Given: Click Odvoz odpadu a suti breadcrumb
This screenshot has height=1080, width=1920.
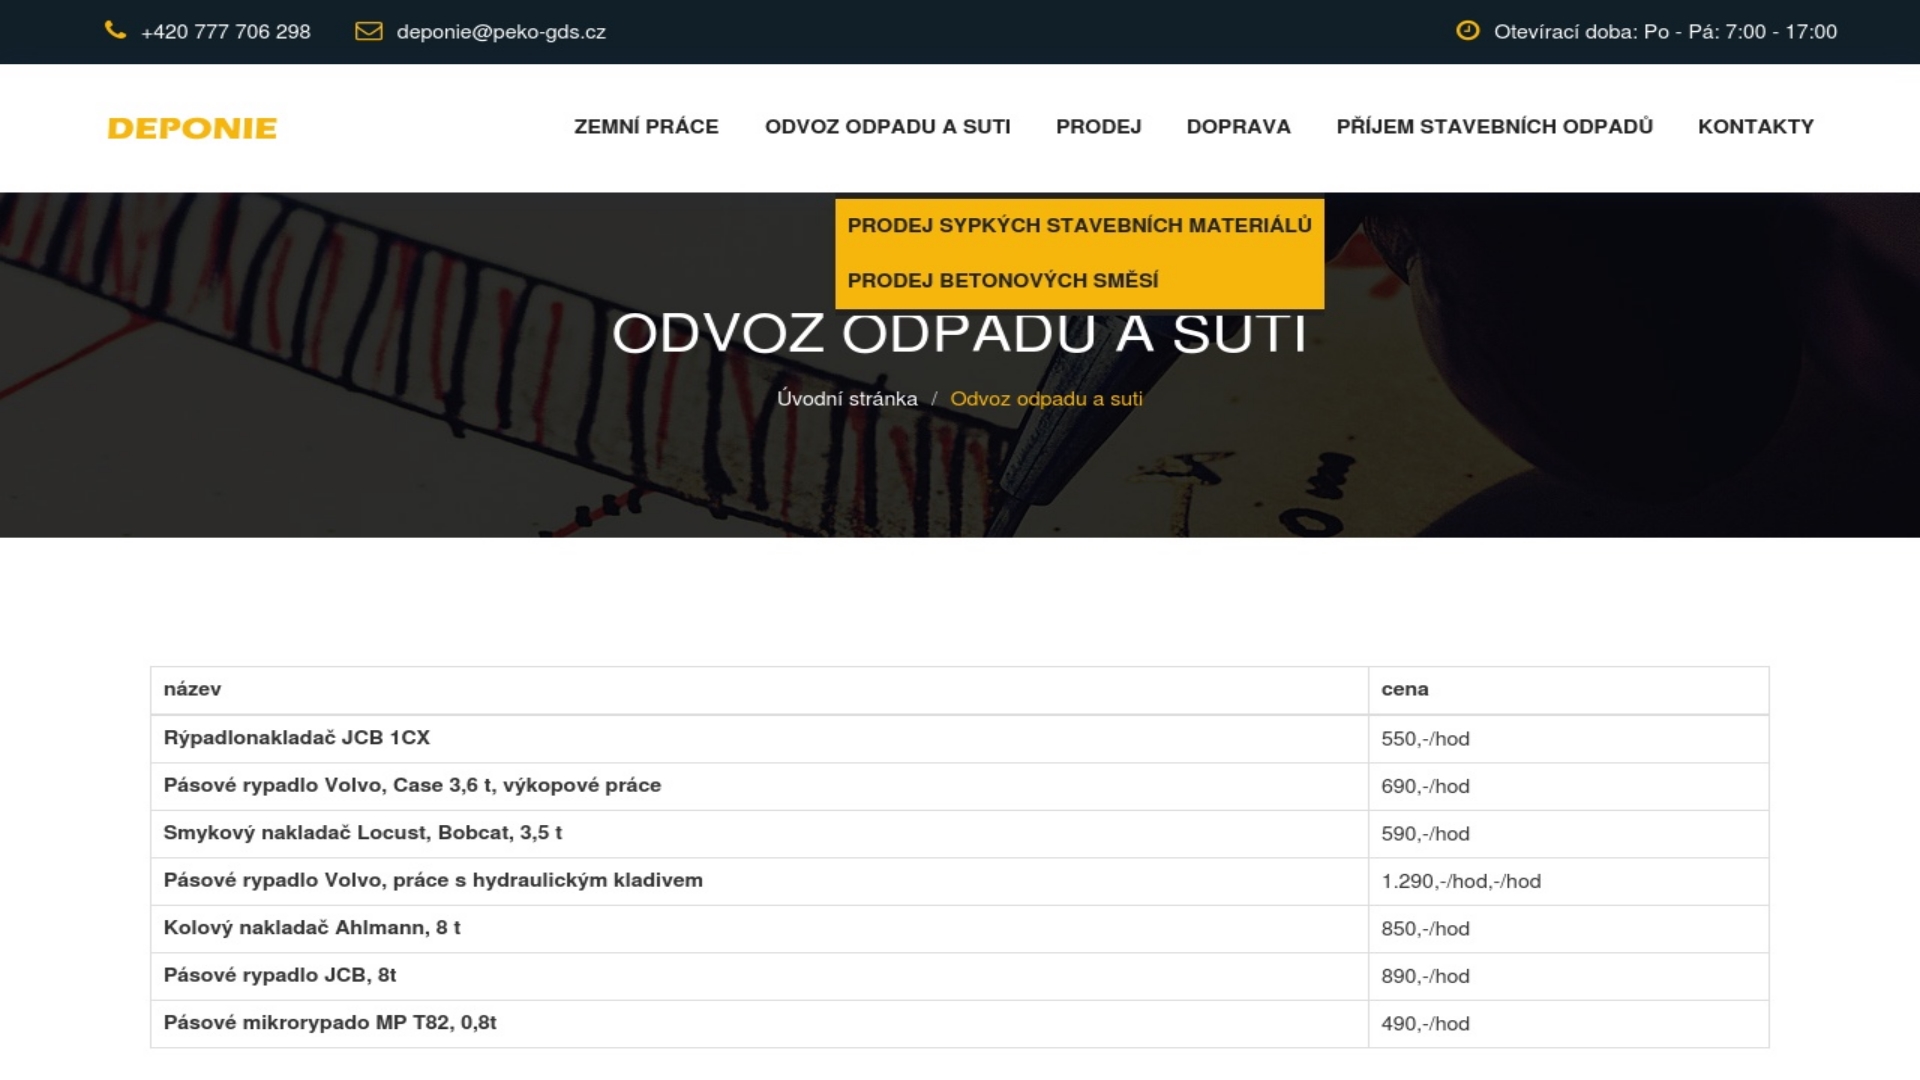Looking at the screenshot, I should pyautogui.click(x=1046, y=399).
